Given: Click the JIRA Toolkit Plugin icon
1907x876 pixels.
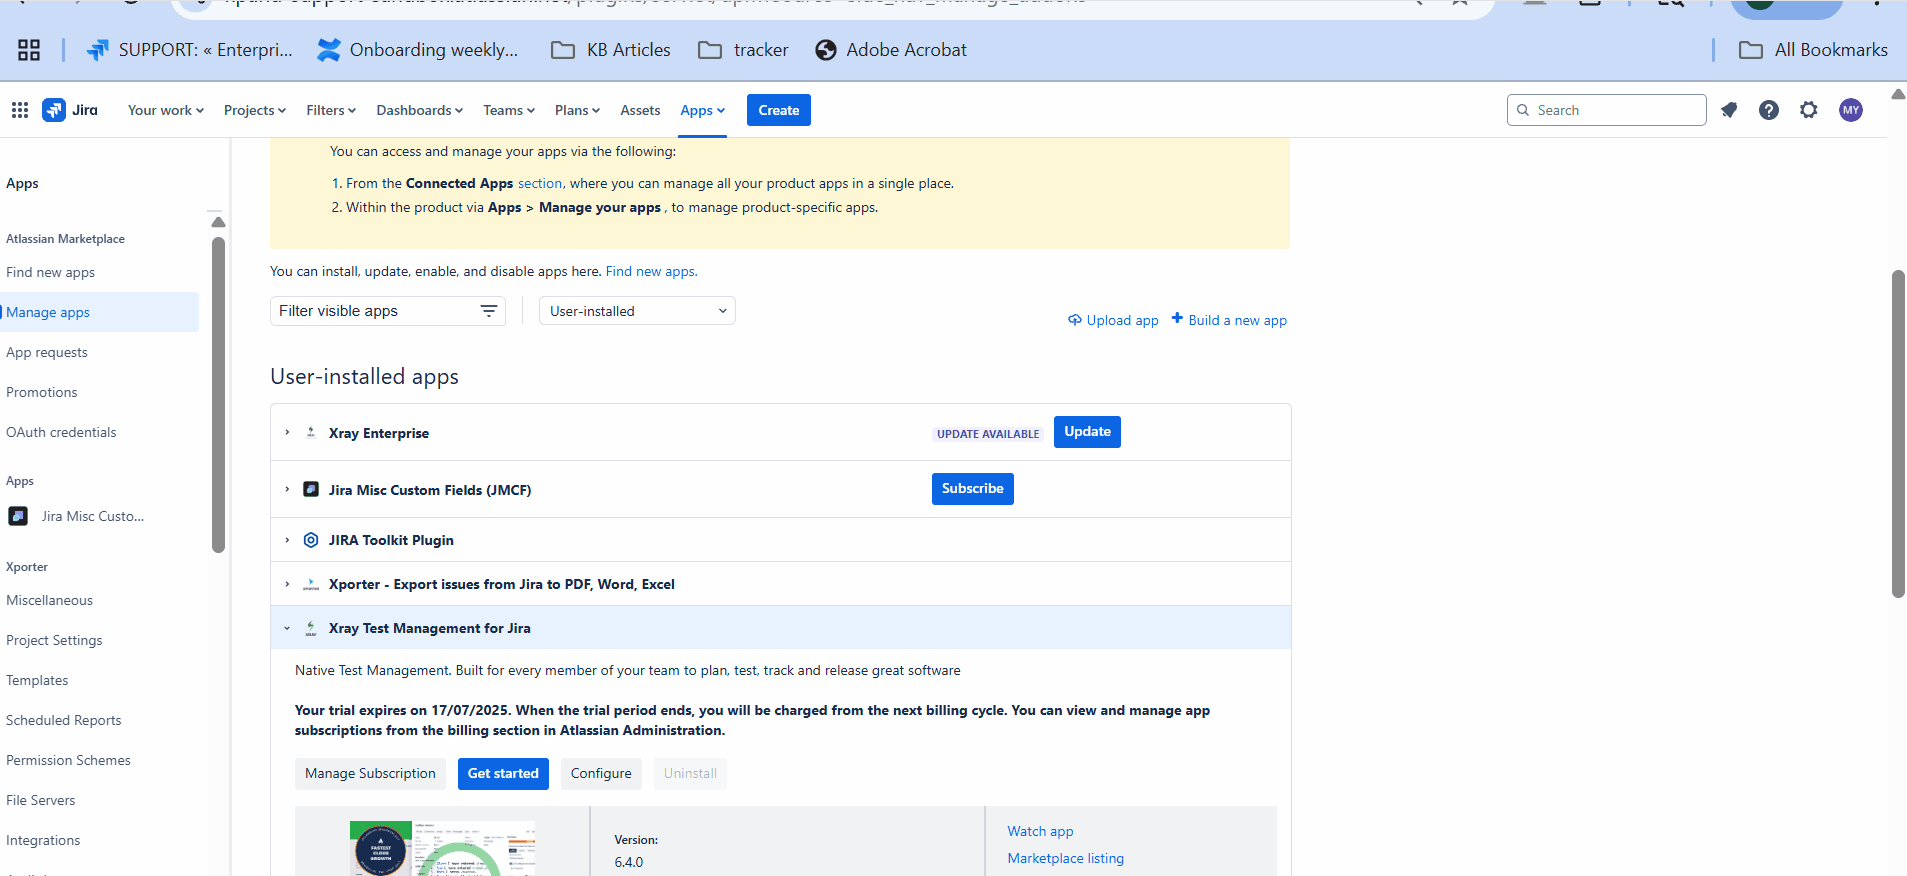Looking at the screenshot, I should (x=311, y=540).
